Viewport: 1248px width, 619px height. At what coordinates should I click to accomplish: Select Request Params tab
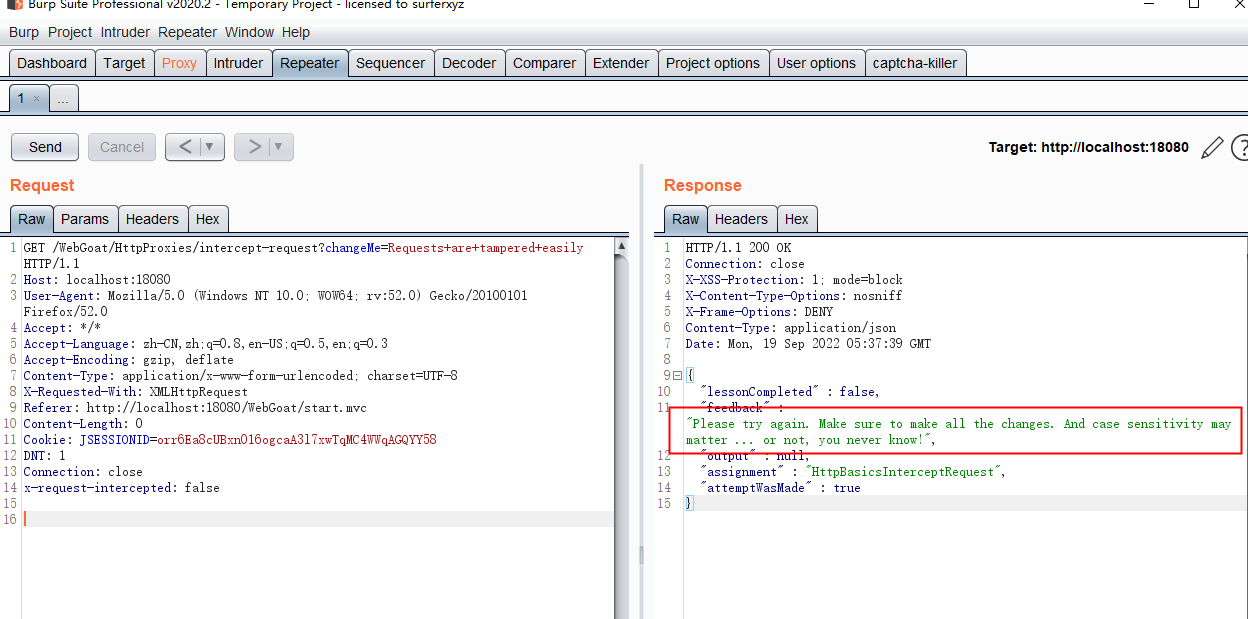click(x=85, y=219)
